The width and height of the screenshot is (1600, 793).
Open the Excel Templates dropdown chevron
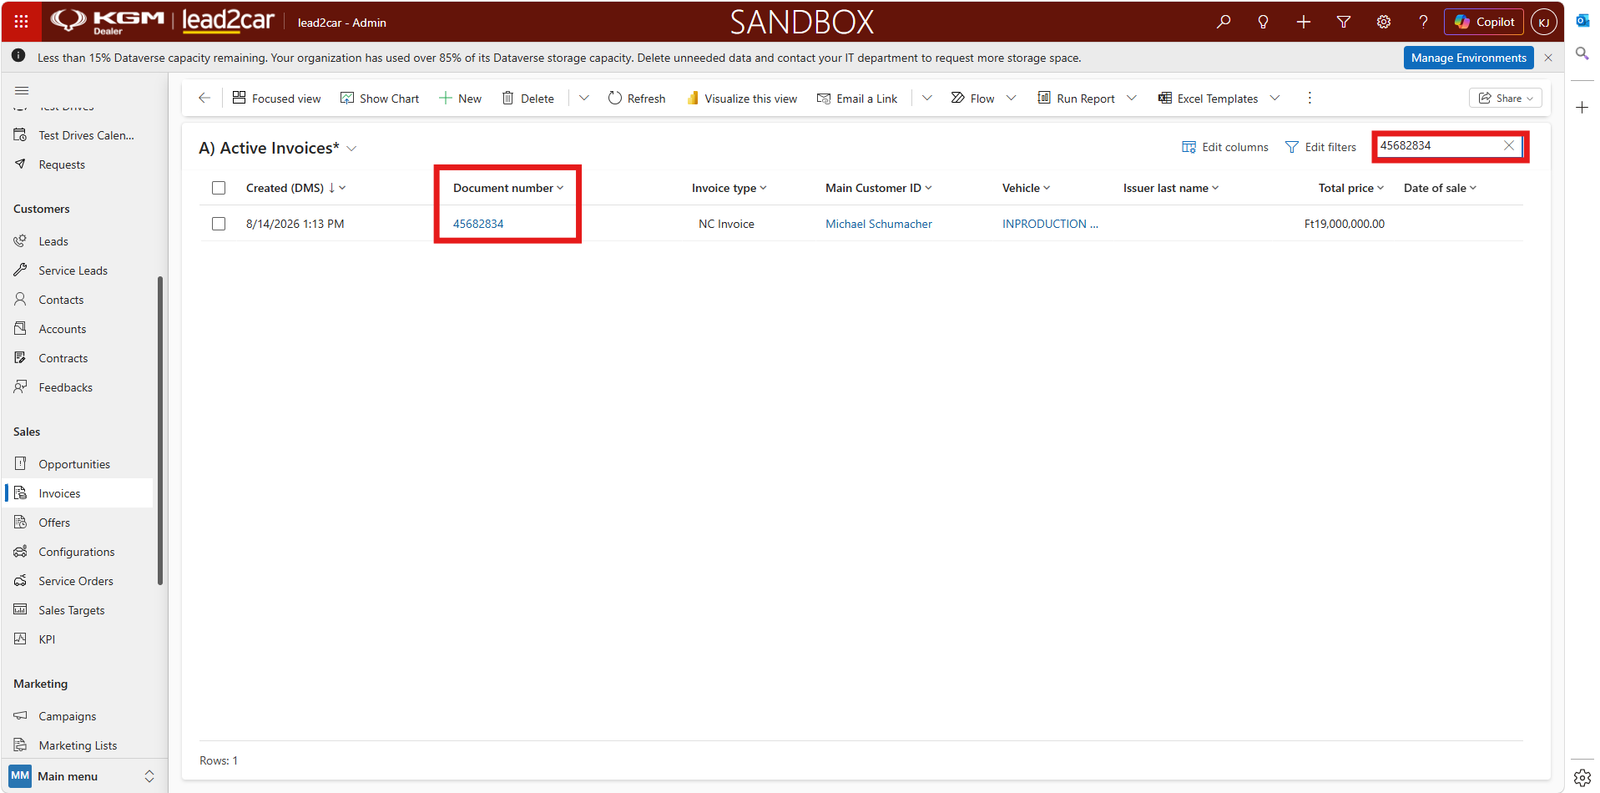1275,98
